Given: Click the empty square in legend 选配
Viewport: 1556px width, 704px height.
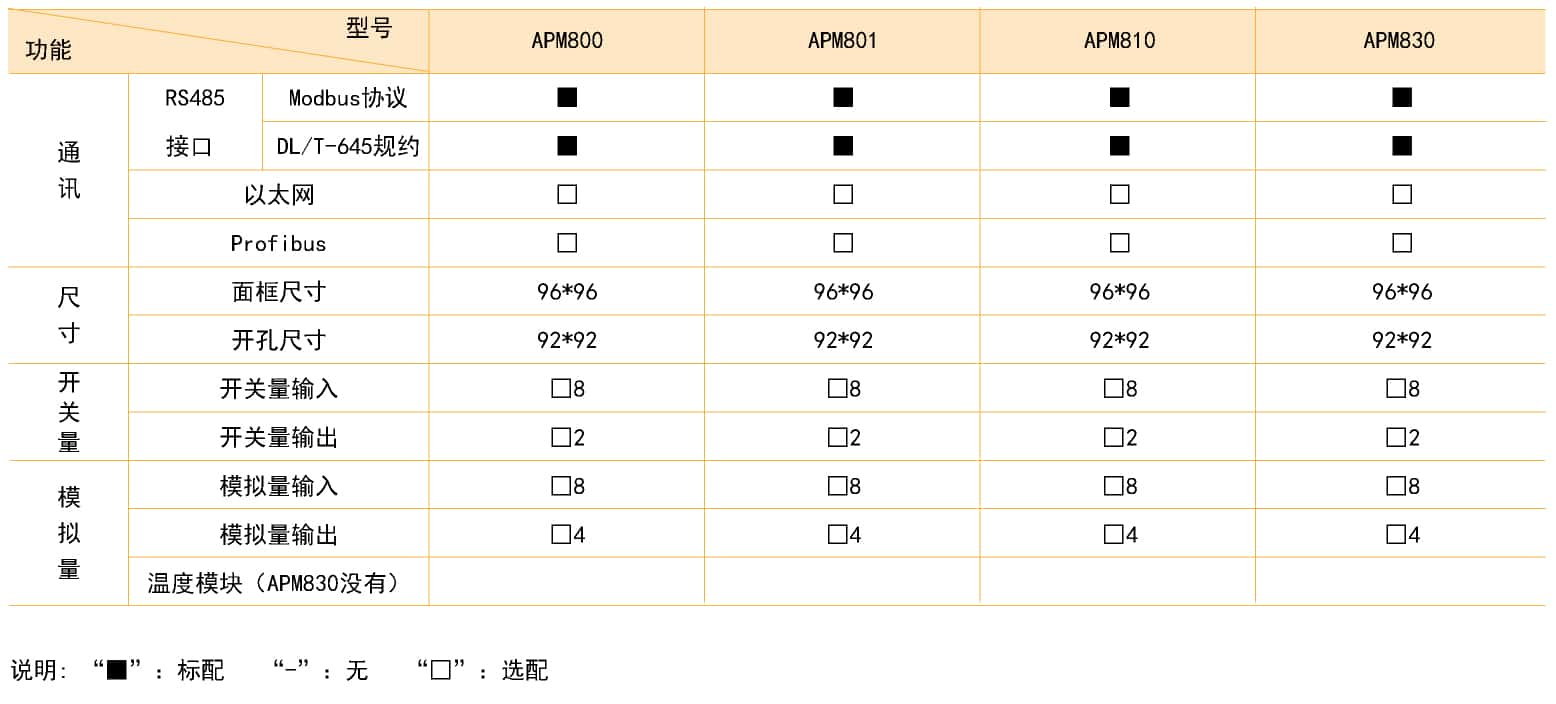Looking at the screenshot, I should coord(441,670).
